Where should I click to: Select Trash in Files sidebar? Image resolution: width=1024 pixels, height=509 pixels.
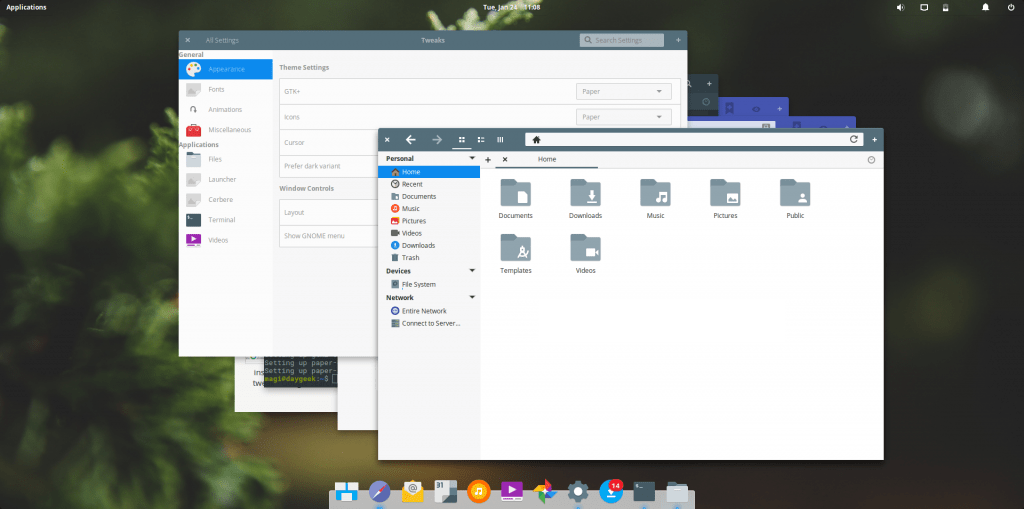click(x=410, y=257)
